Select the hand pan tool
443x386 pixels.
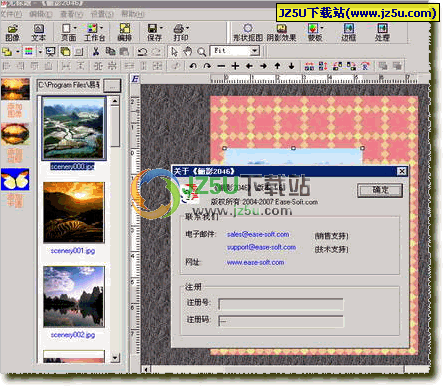pos(187,51)
